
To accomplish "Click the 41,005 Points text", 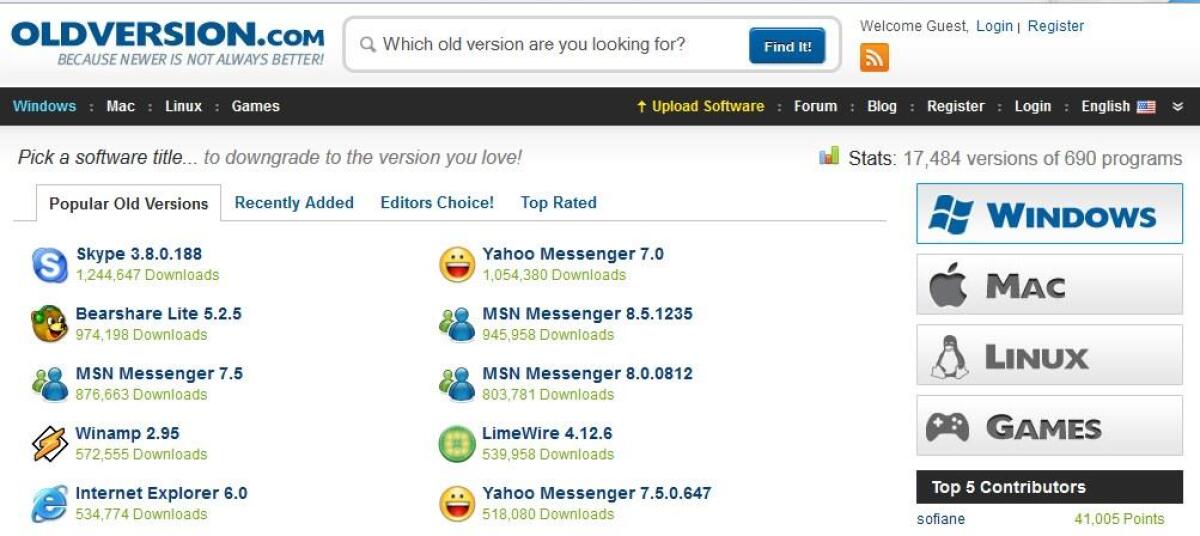I will tap(1119, 519).
